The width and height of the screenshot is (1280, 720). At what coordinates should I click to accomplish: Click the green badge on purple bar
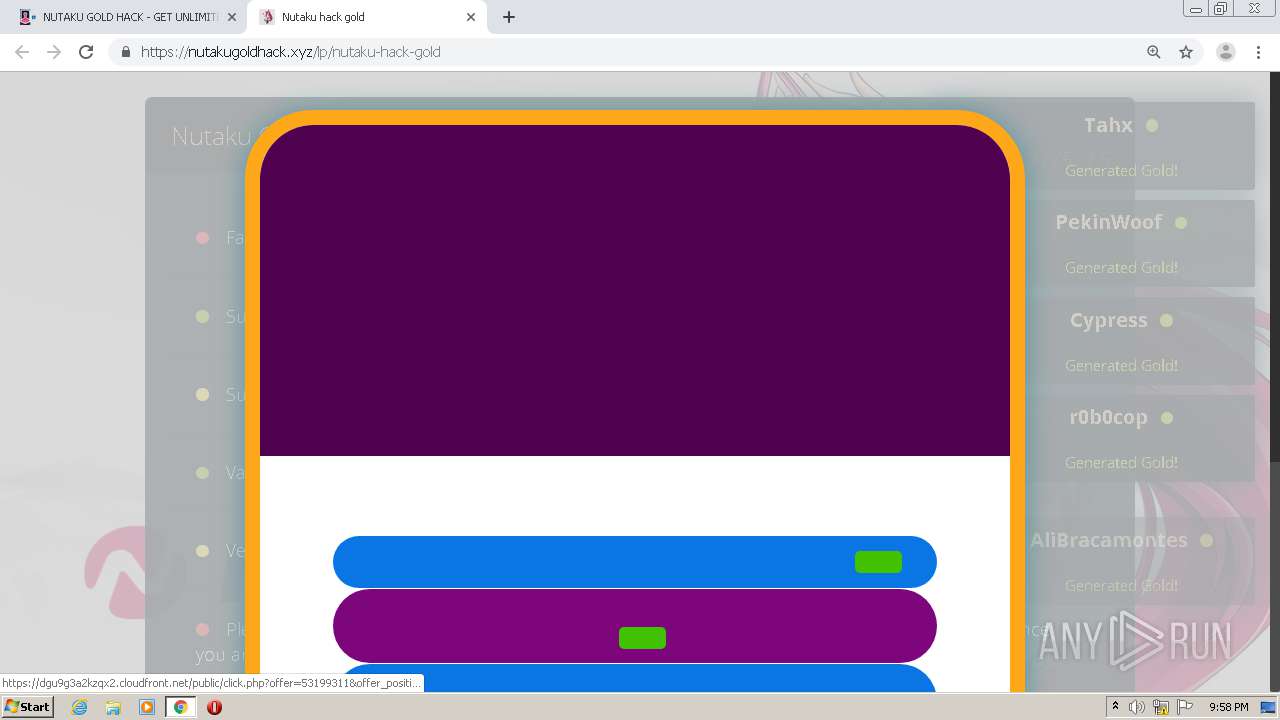pyautogui.click(x=642, y=638)
